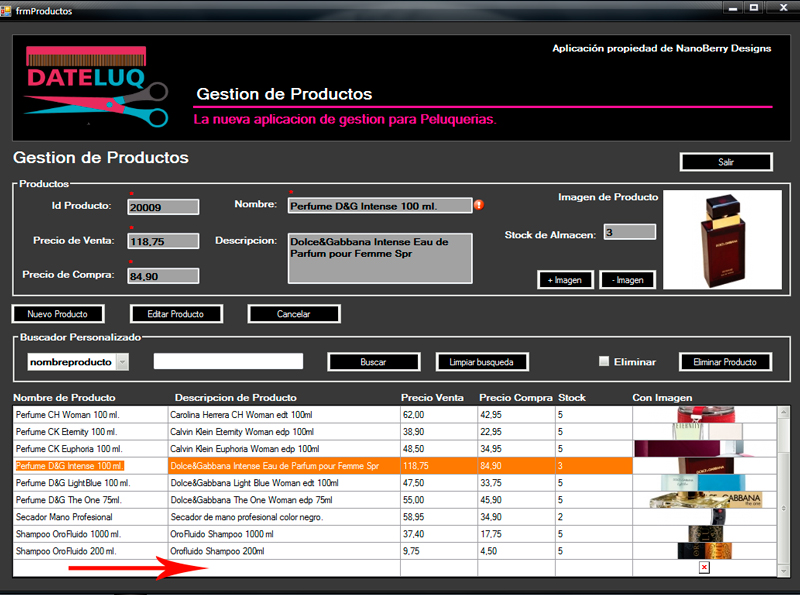Image resolution: width=800 pixels, height=595 pixels.
Task: Click the Buscar button
Action: click(373, 362)
